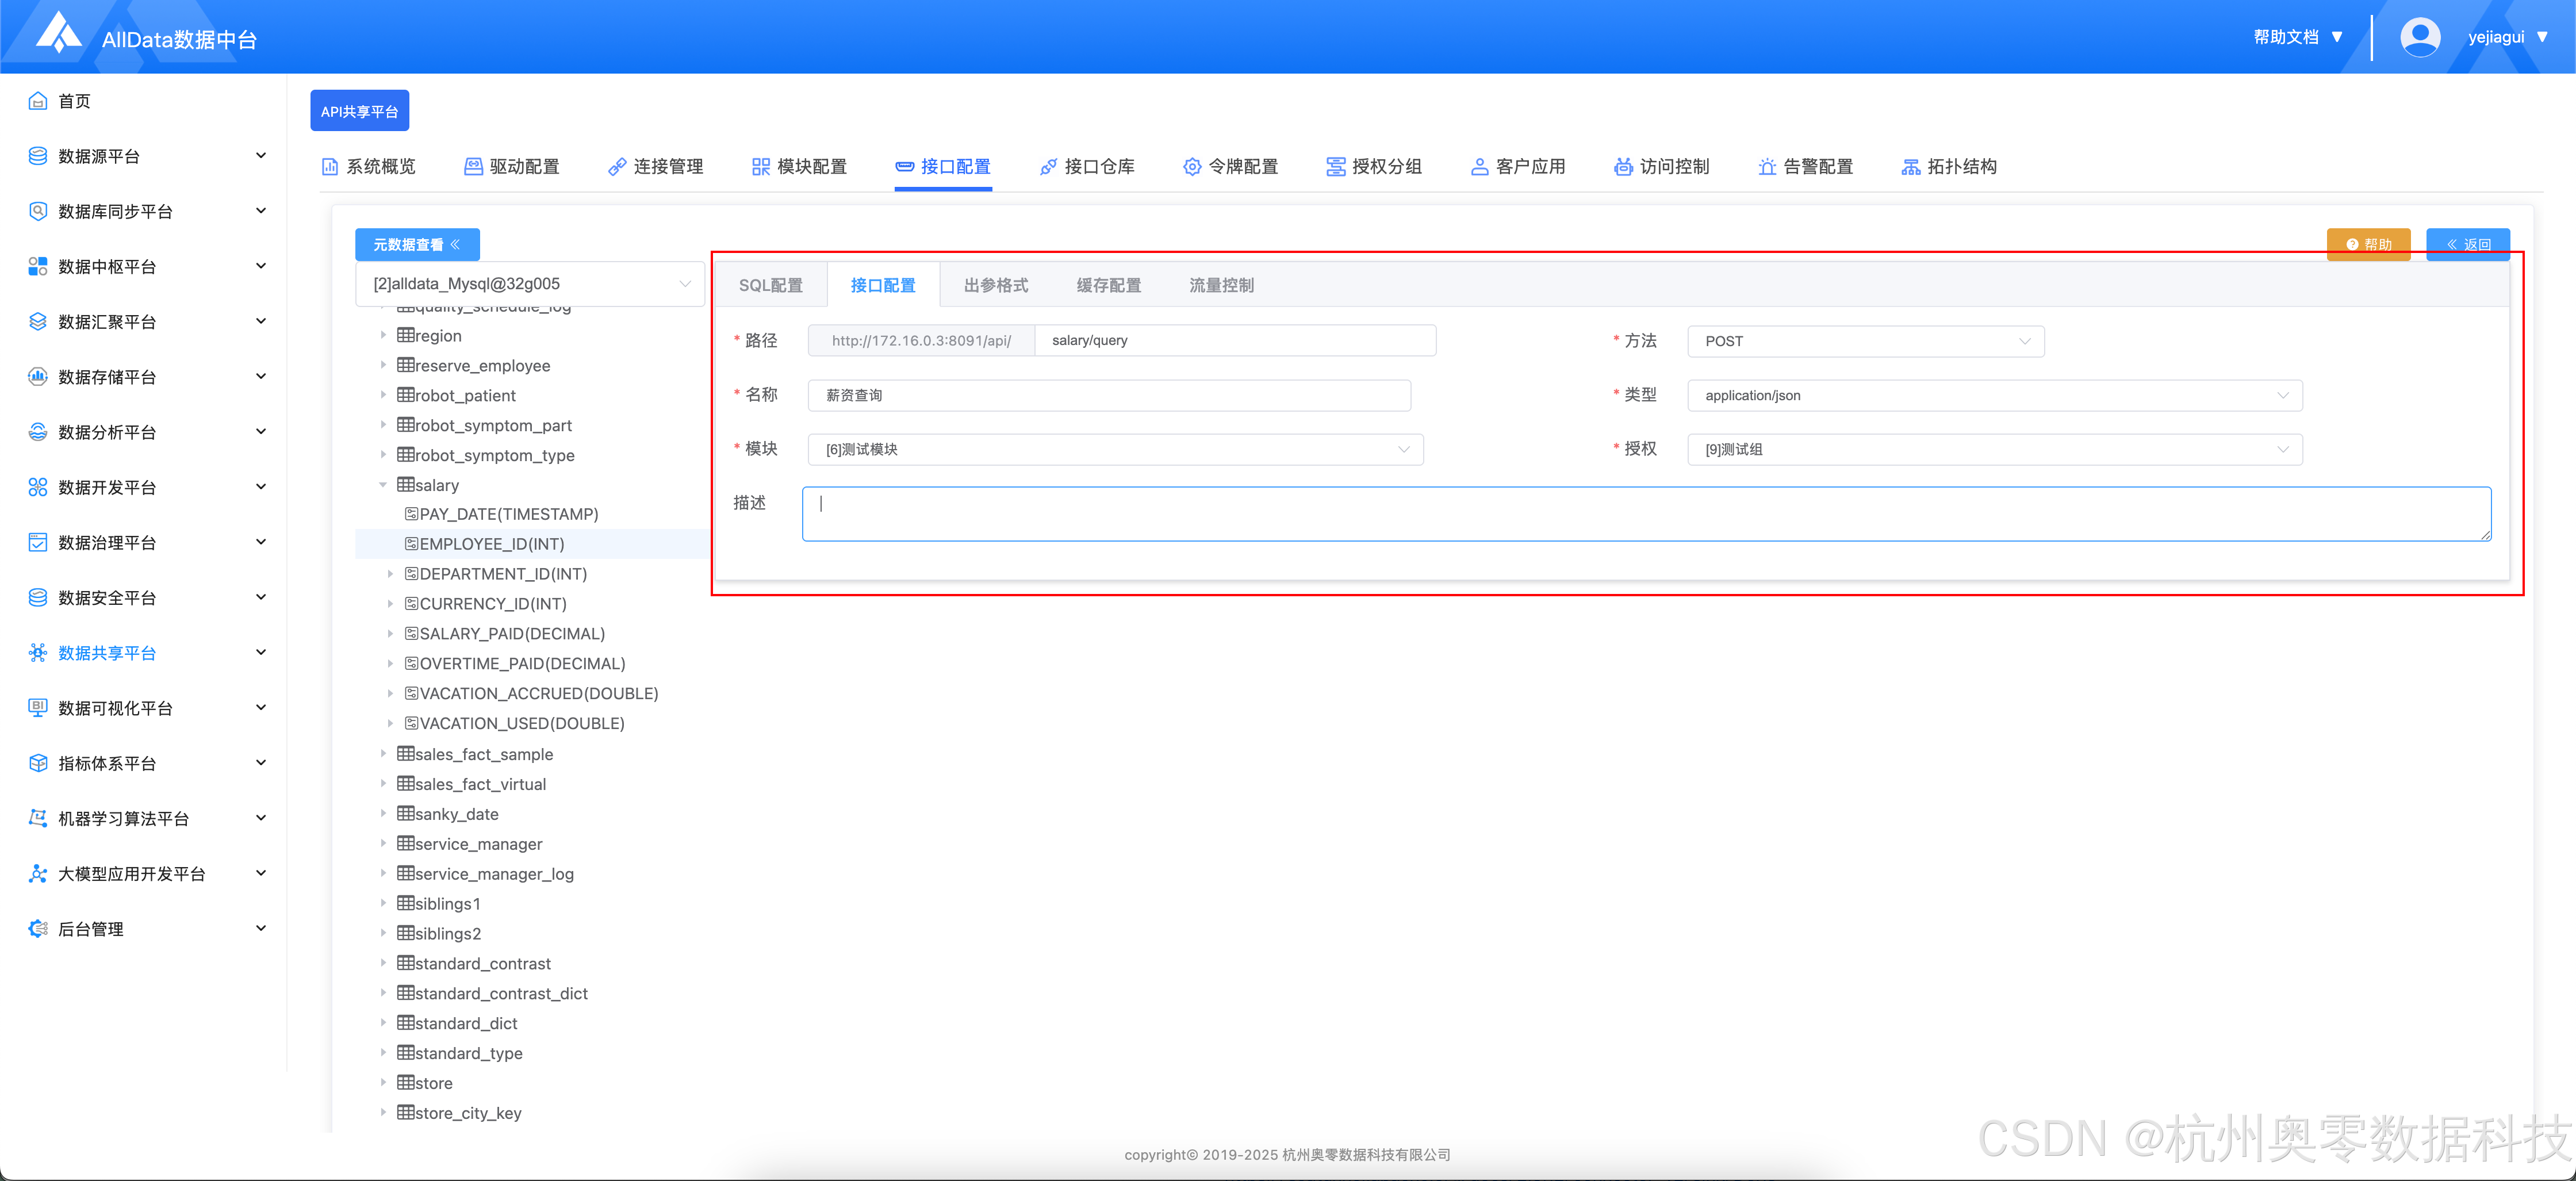Switch to the SQL配置 tab
This screenshot has height=1181, width=2576.
click(x=770, y=285)
